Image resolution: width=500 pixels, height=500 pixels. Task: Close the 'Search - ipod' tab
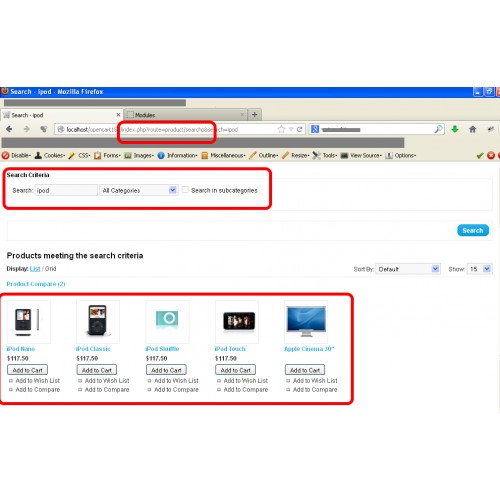pos(118,115)
